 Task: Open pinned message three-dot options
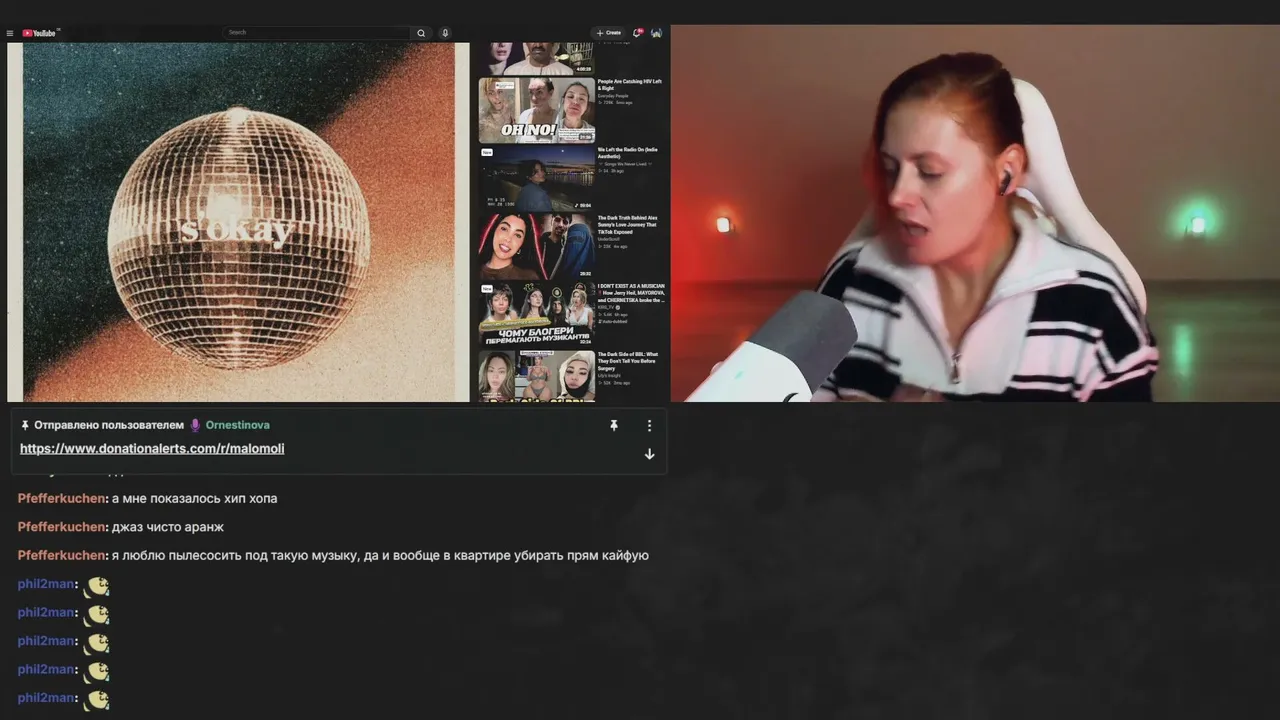coord(649,425)
